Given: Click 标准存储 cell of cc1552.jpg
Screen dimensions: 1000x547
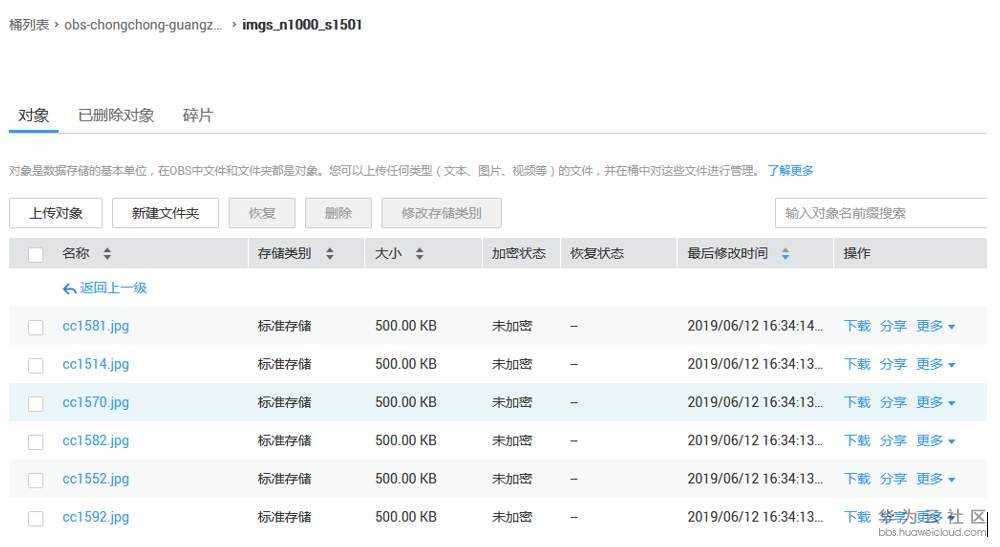Looking at the screenshot, I should pyautogui.click(x=284, y=479).
